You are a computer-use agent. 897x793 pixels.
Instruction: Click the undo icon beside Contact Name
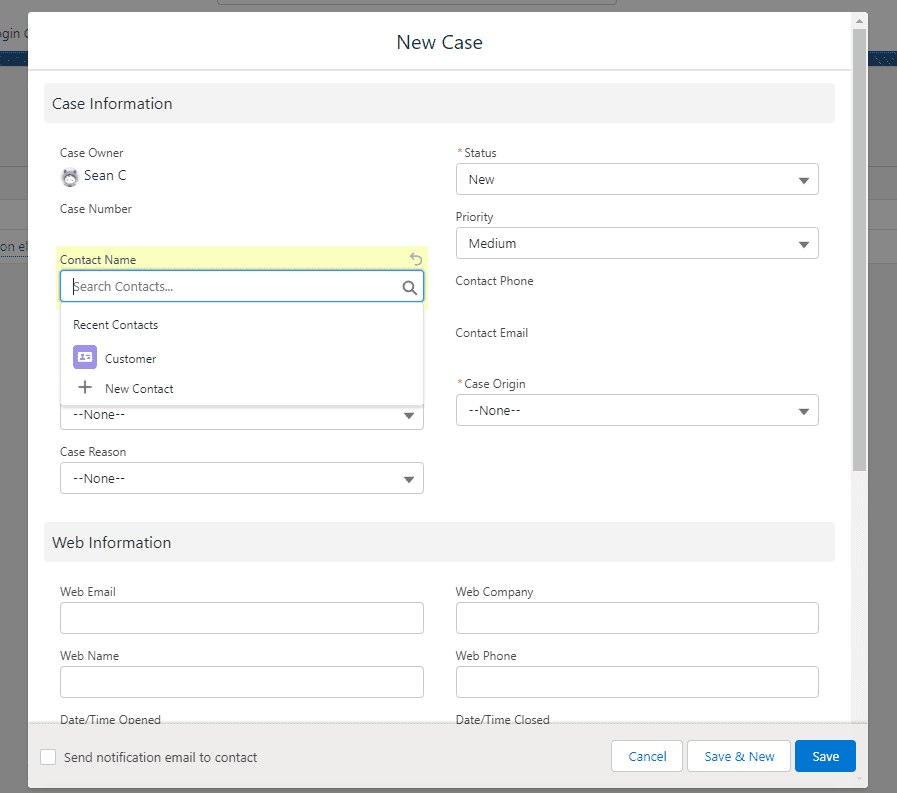pyautogui.click(x=416, y=259)
